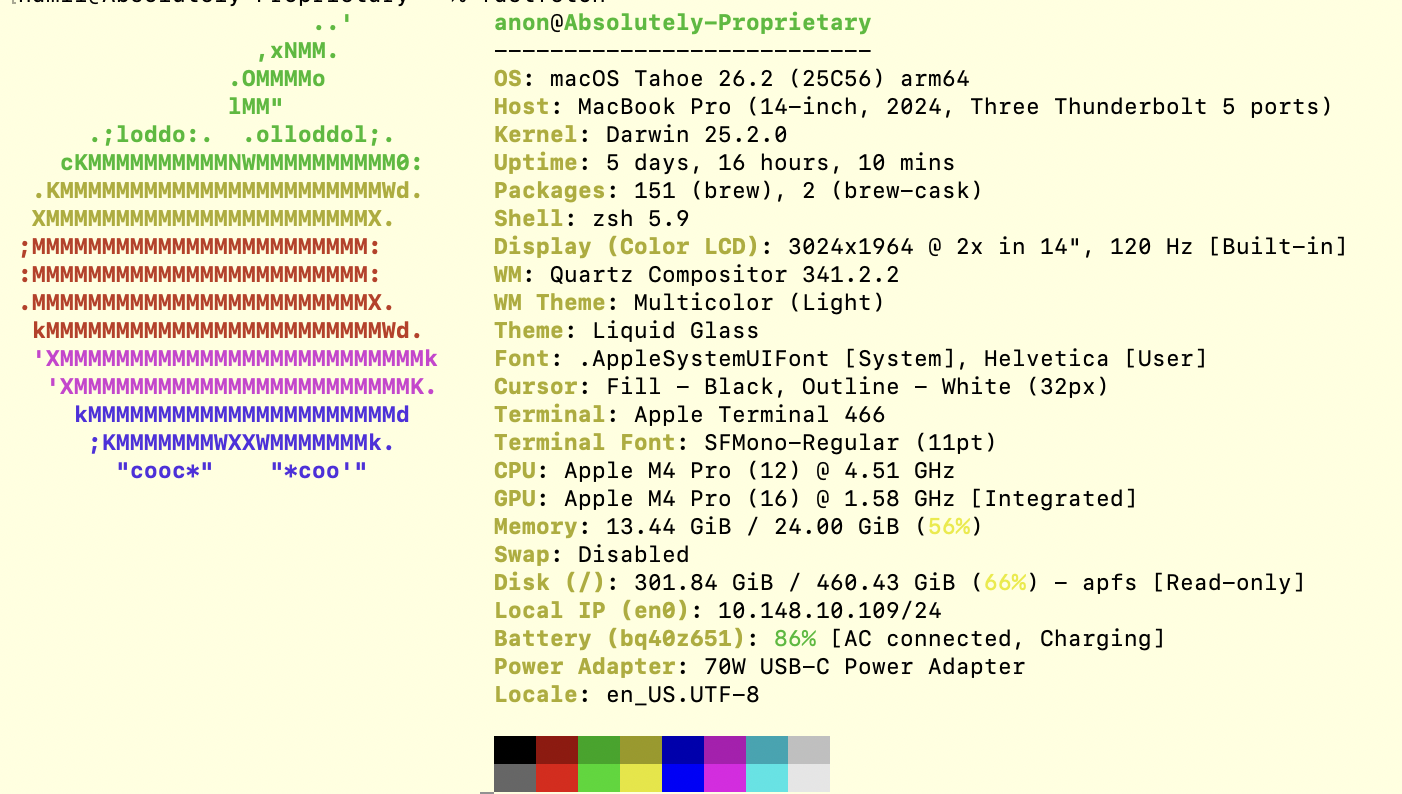This screenshot has height=794, width=1402.
Task: Pick the bright red palette block
Action: click(x=557, y=778)
